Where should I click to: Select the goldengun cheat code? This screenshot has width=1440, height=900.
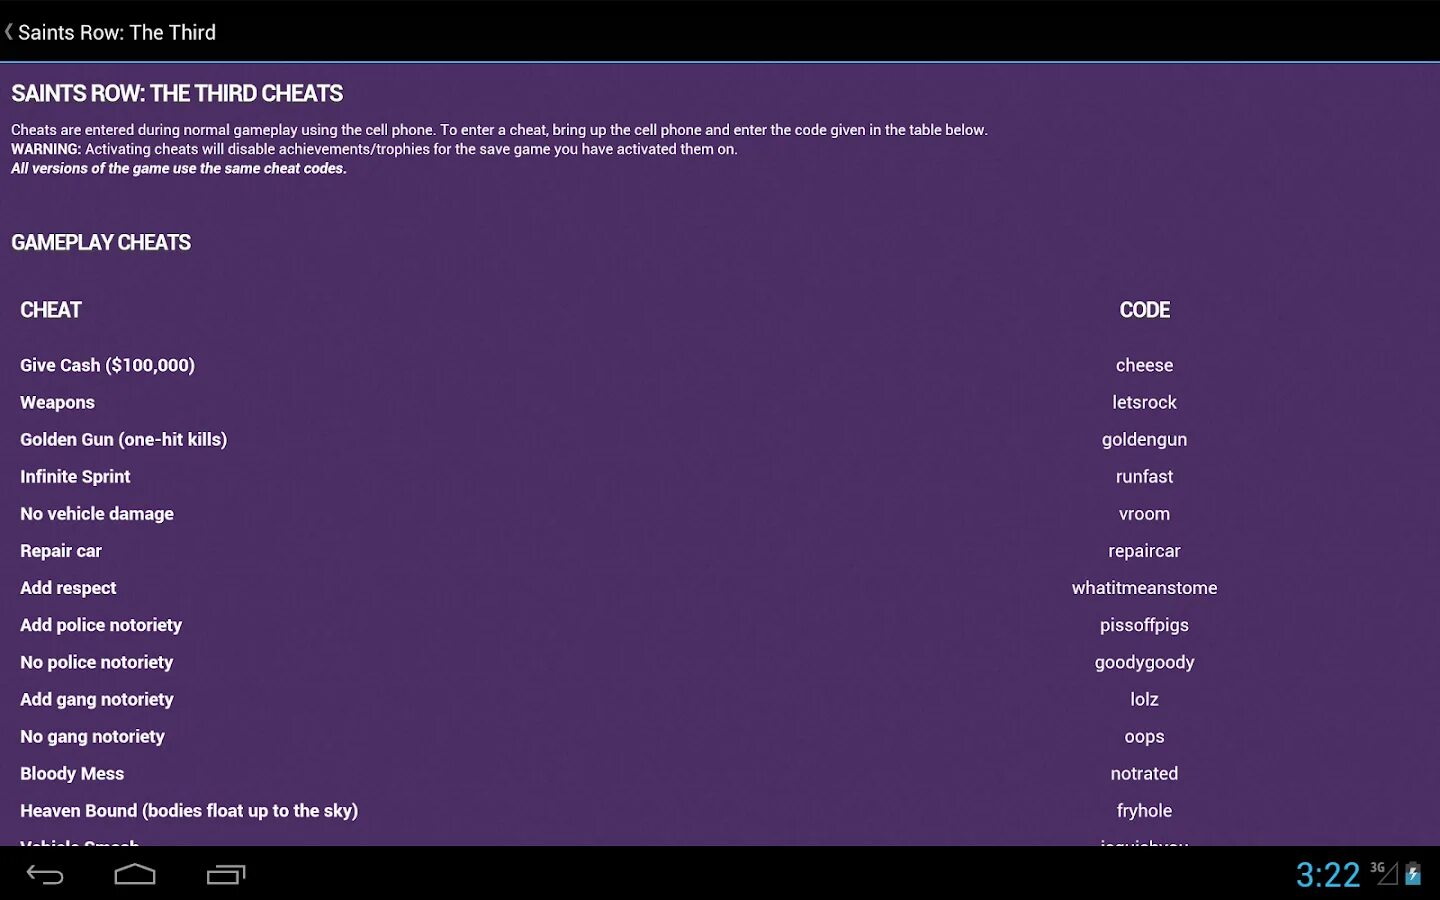tap(1145, 439)
